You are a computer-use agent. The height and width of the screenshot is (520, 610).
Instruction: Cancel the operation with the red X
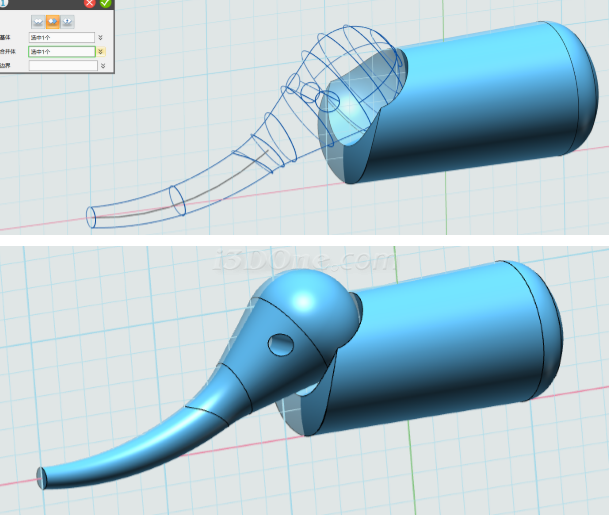90,3
